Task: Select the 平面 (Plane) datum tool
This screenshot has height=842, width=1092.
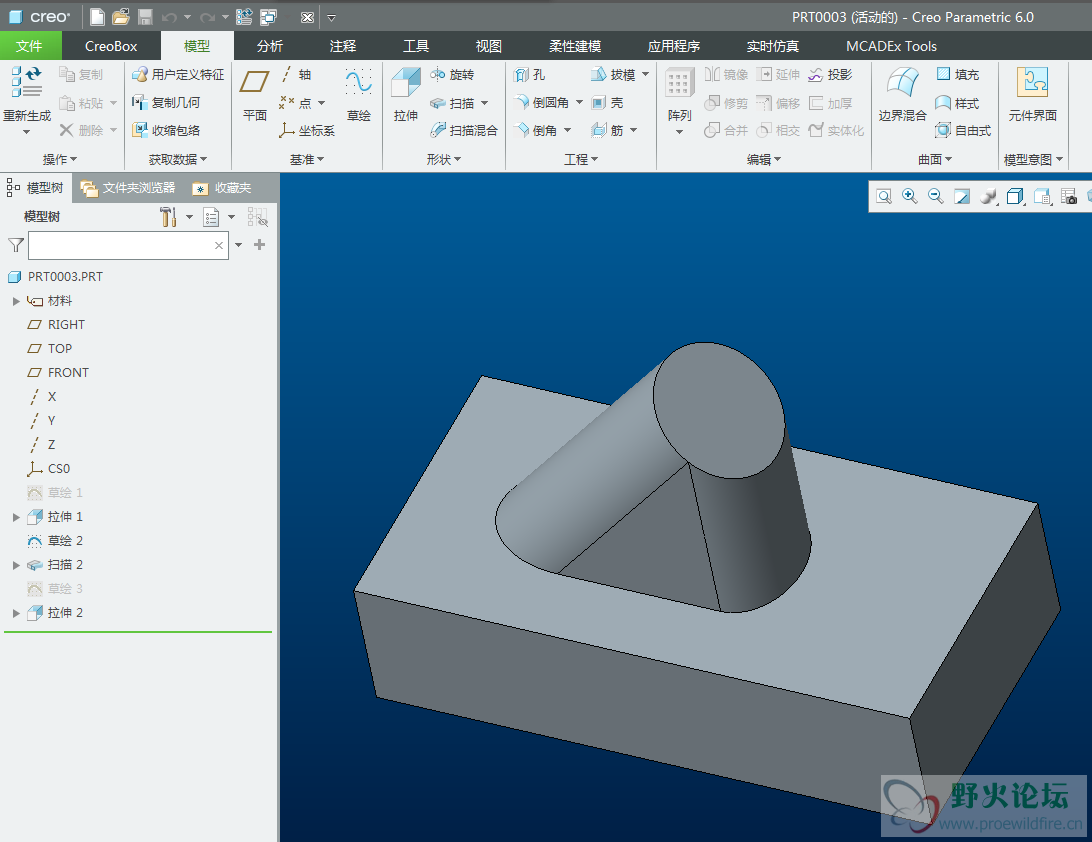Action: (x=254, y=95)
